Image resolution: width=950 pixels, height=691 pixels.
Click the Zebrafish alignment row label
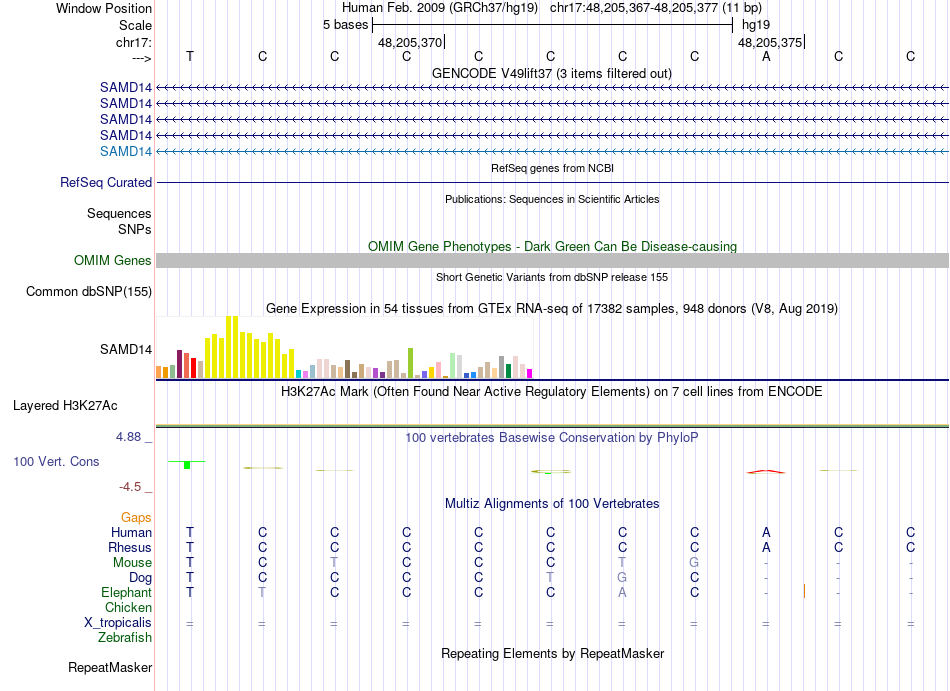click(124, 637)
